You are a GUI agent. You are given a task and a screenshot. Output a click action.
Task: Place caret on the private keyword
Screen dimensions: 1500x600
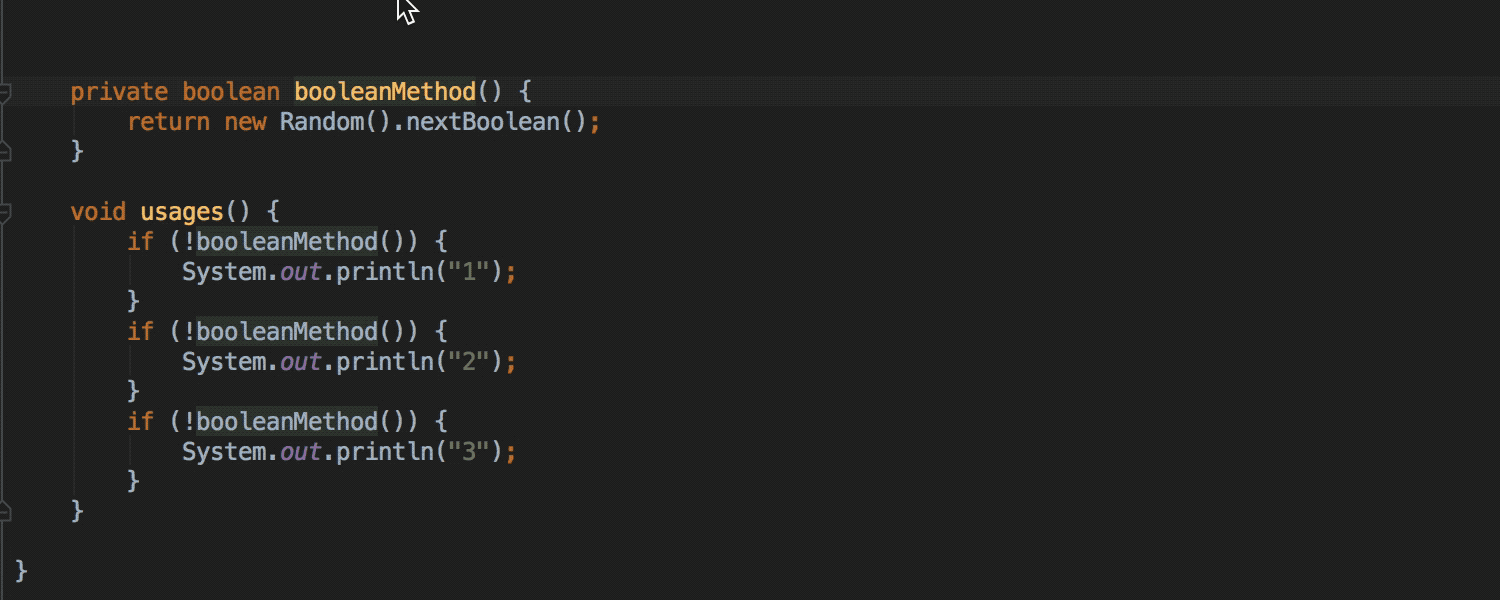coord(119,92)
